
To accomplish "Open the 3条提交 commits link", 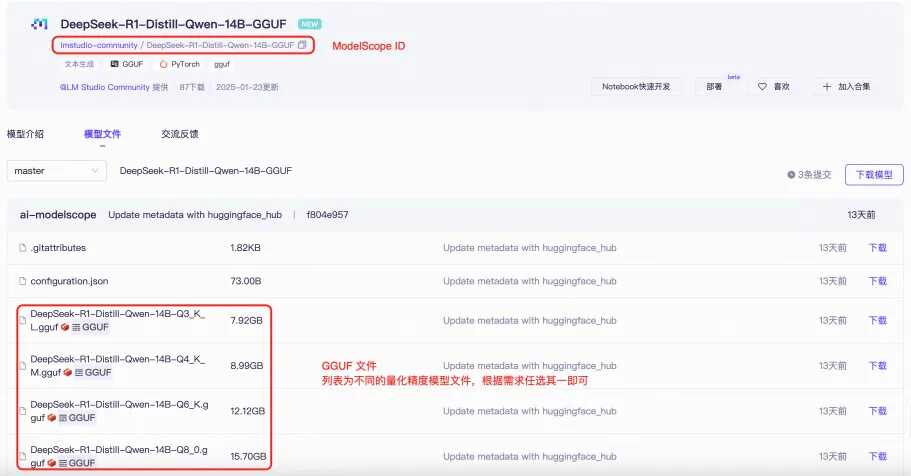I will point(815,174).
